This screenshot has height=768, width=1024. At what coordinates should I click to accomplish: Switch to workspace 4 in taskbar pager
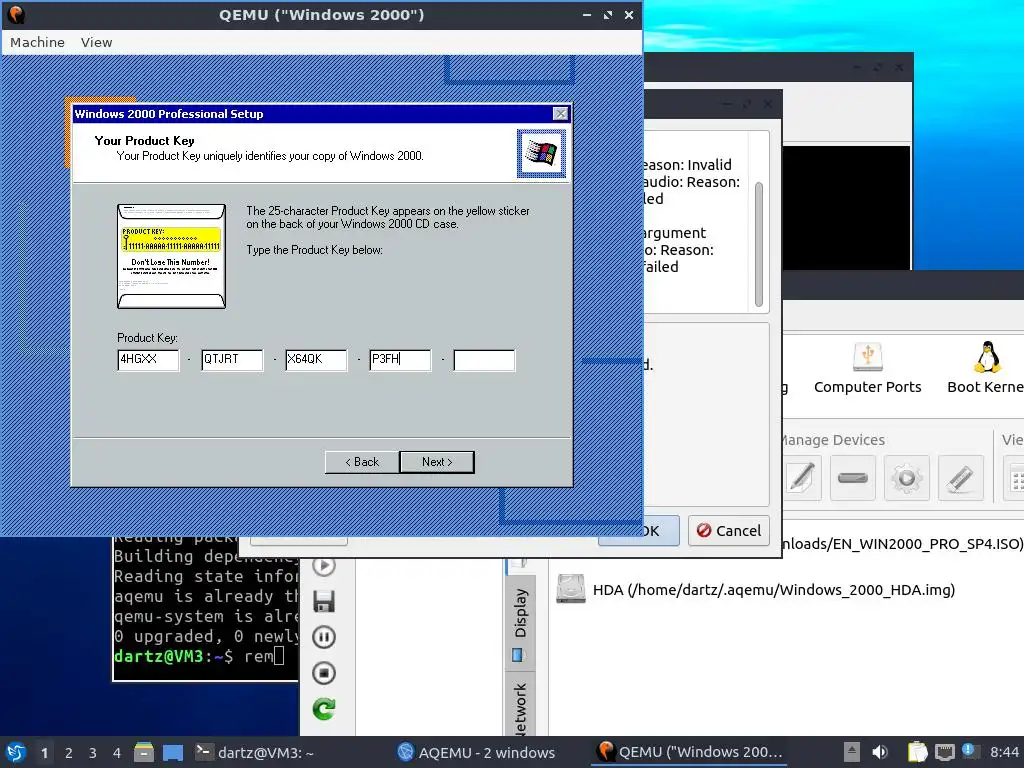[x=117, y=753]
